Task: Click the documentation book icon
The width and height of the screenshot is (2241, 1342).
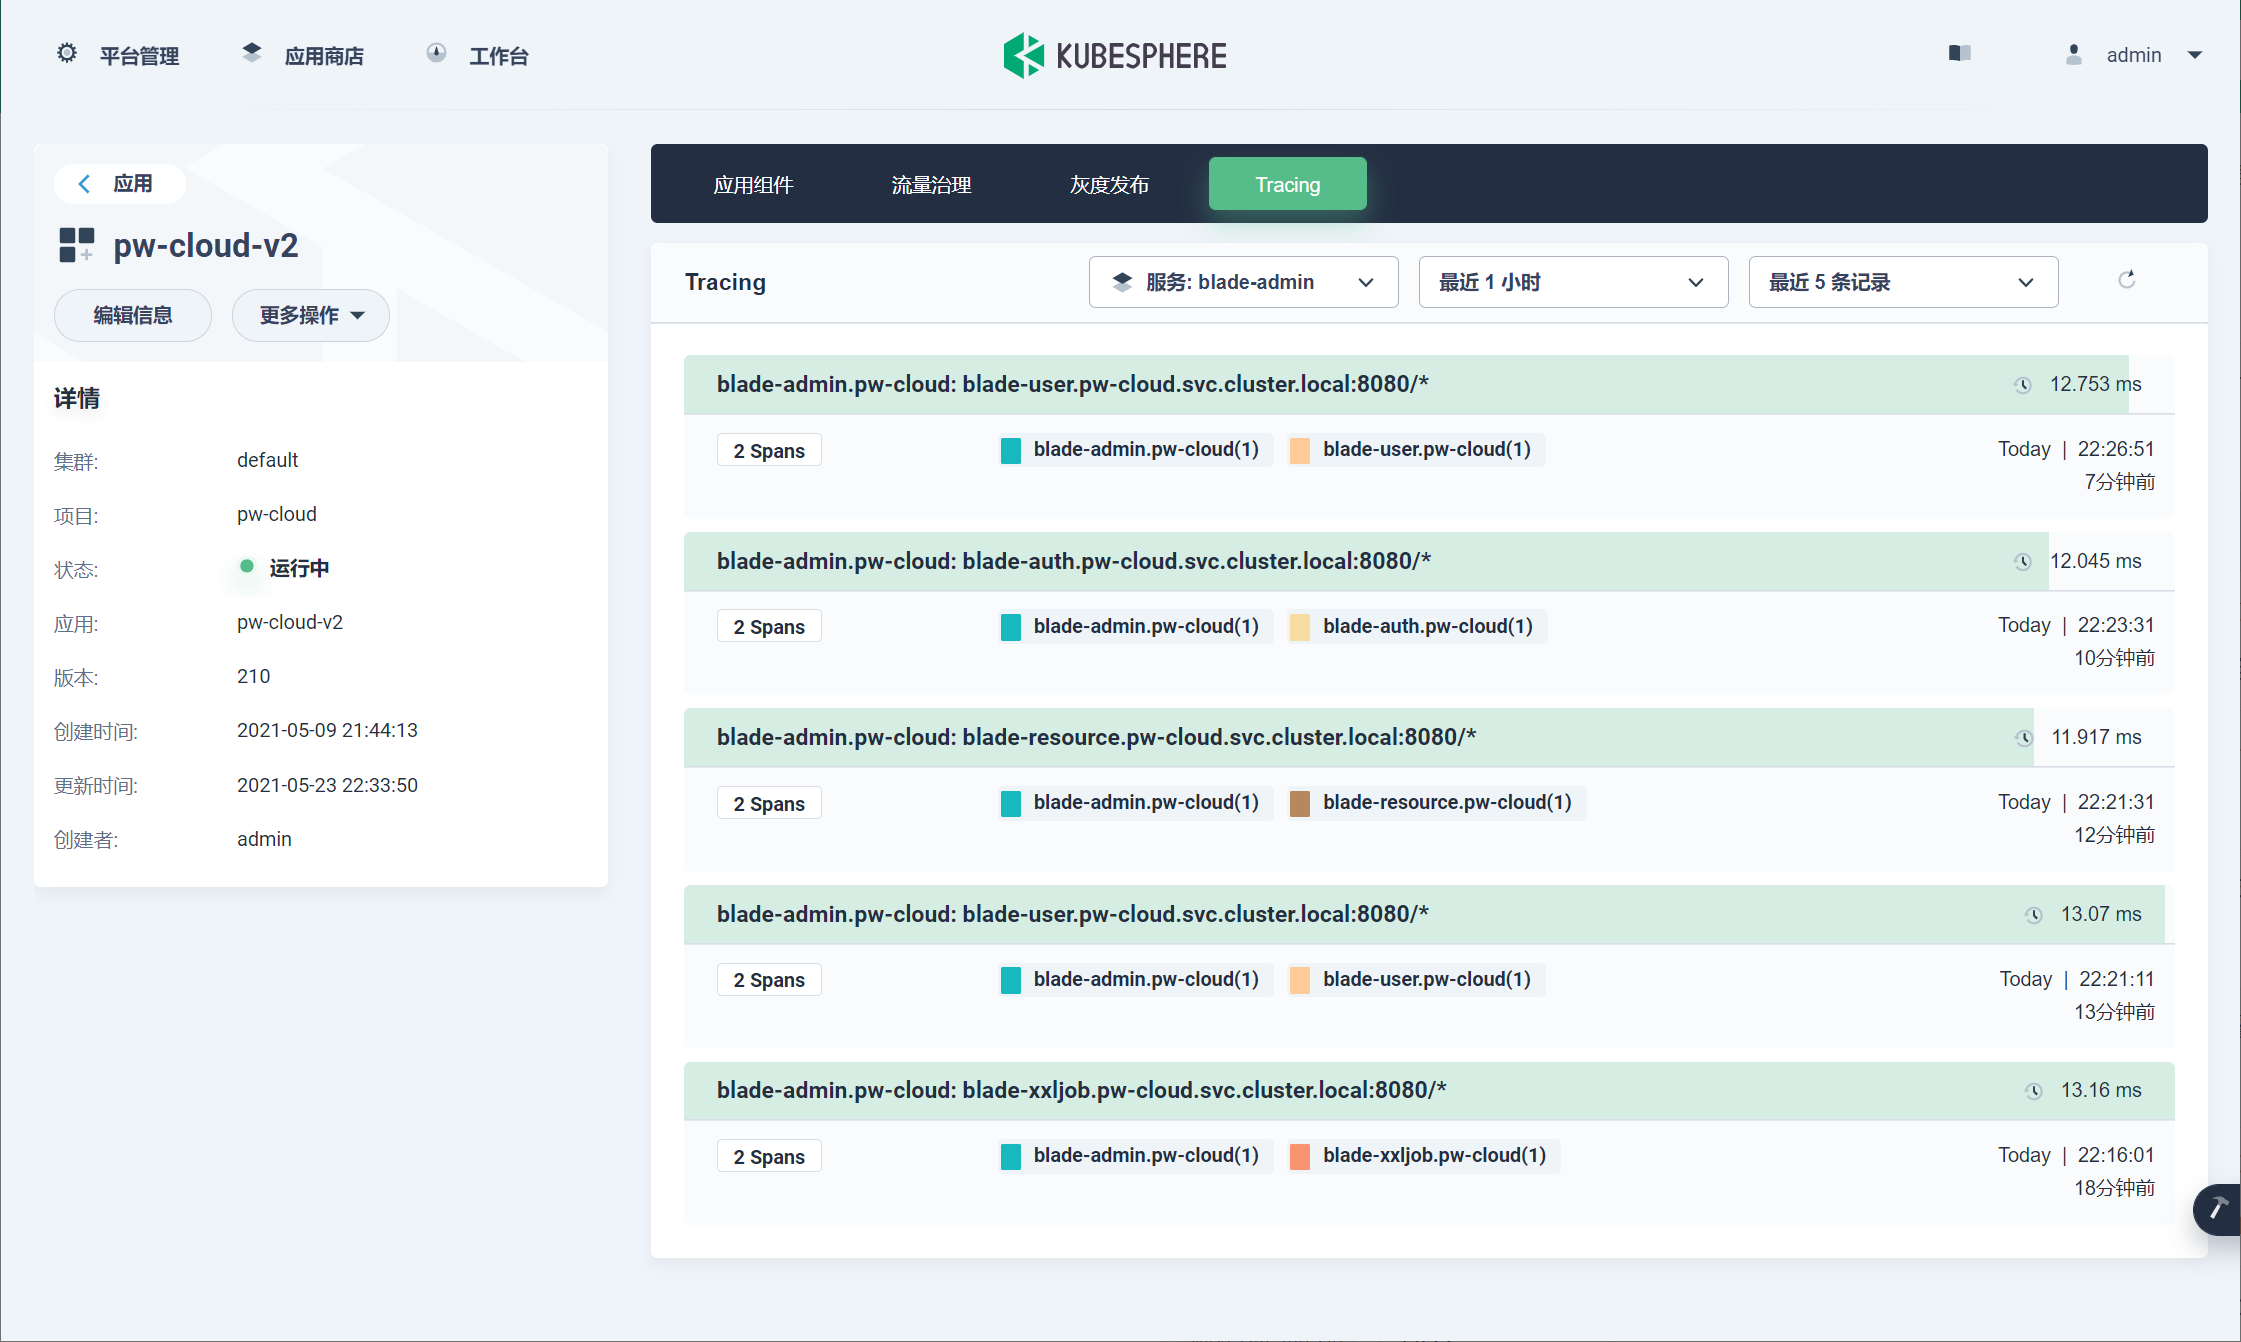Action: tap(1959, 53)
